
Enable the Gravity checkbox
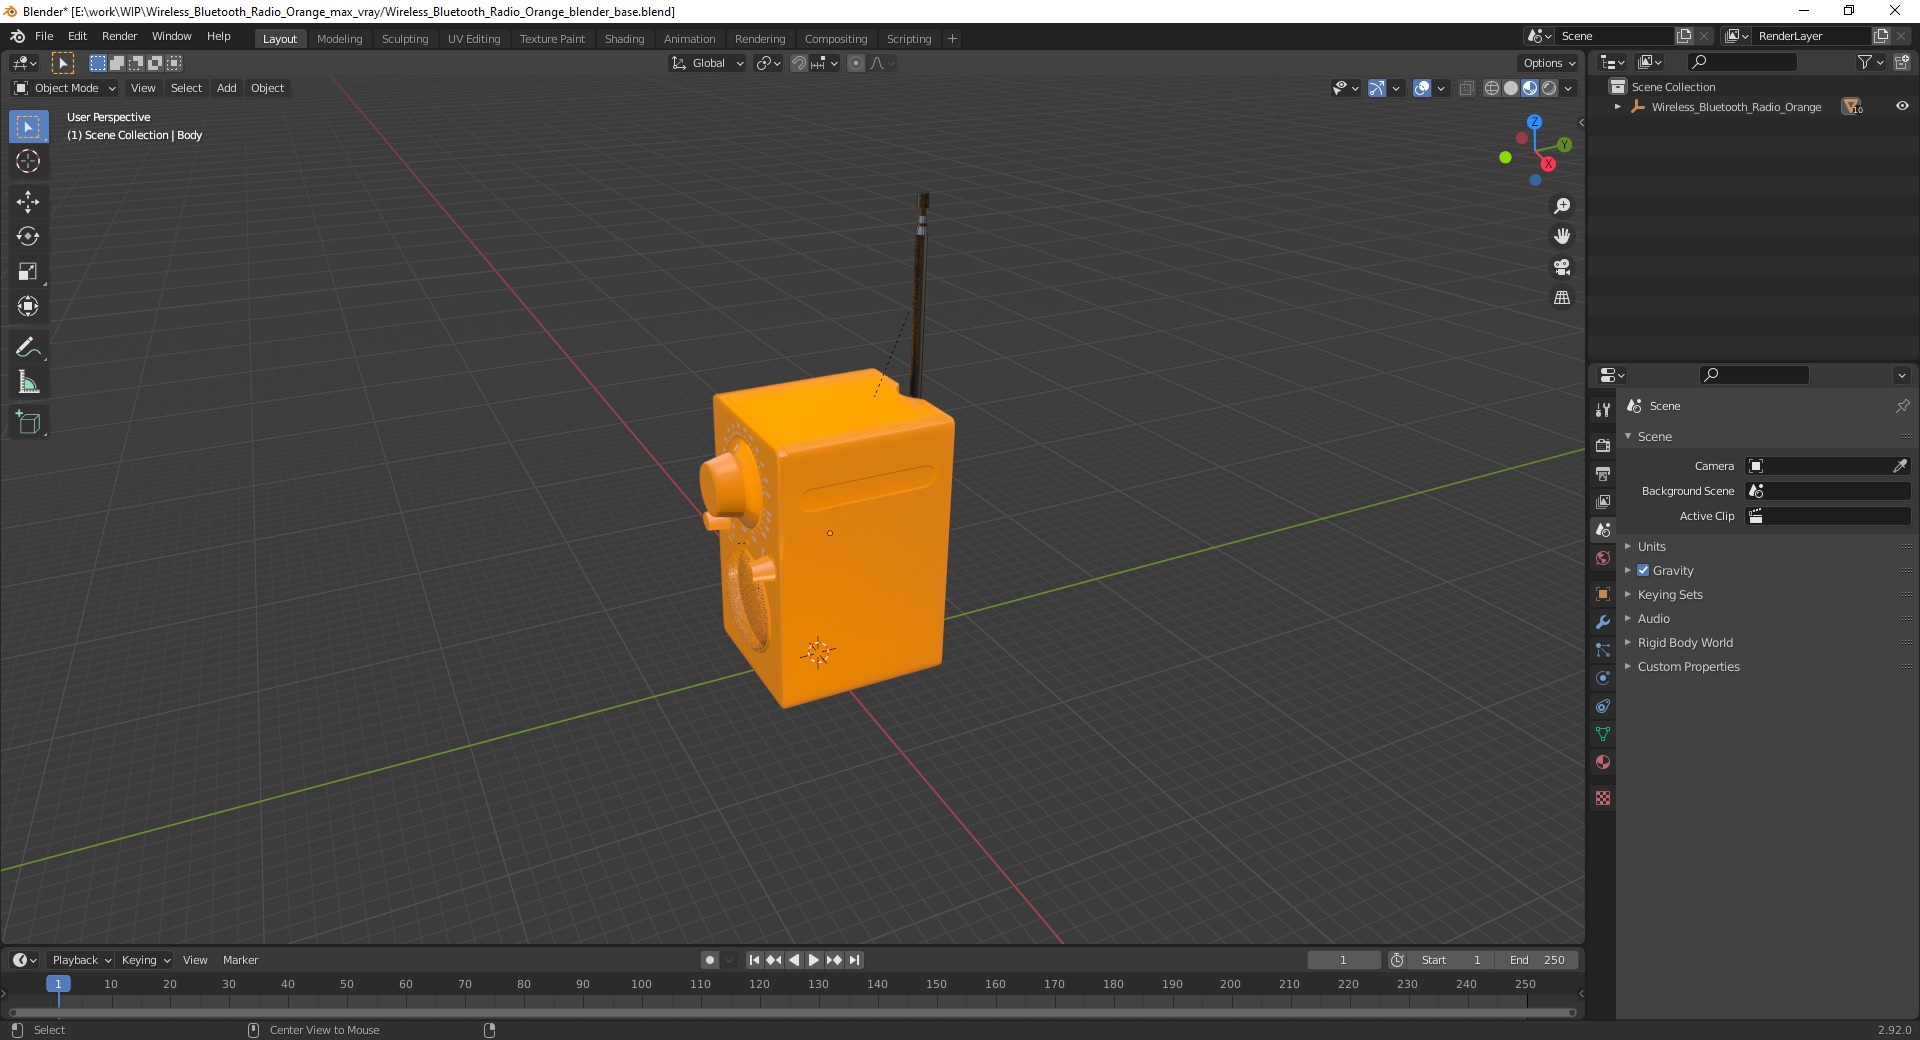click(x=1643, y=570)
